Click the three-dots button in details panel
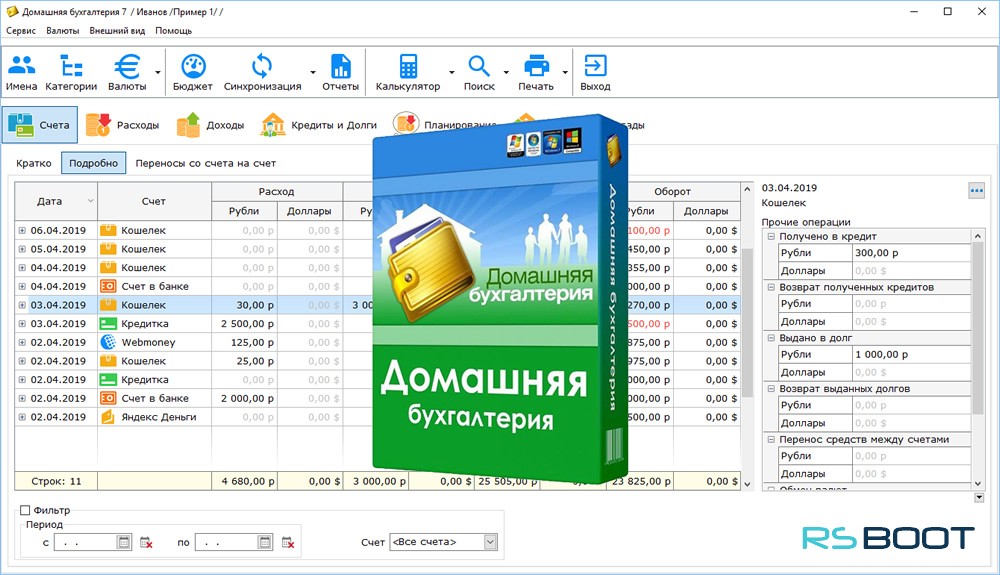 (976, 191)
